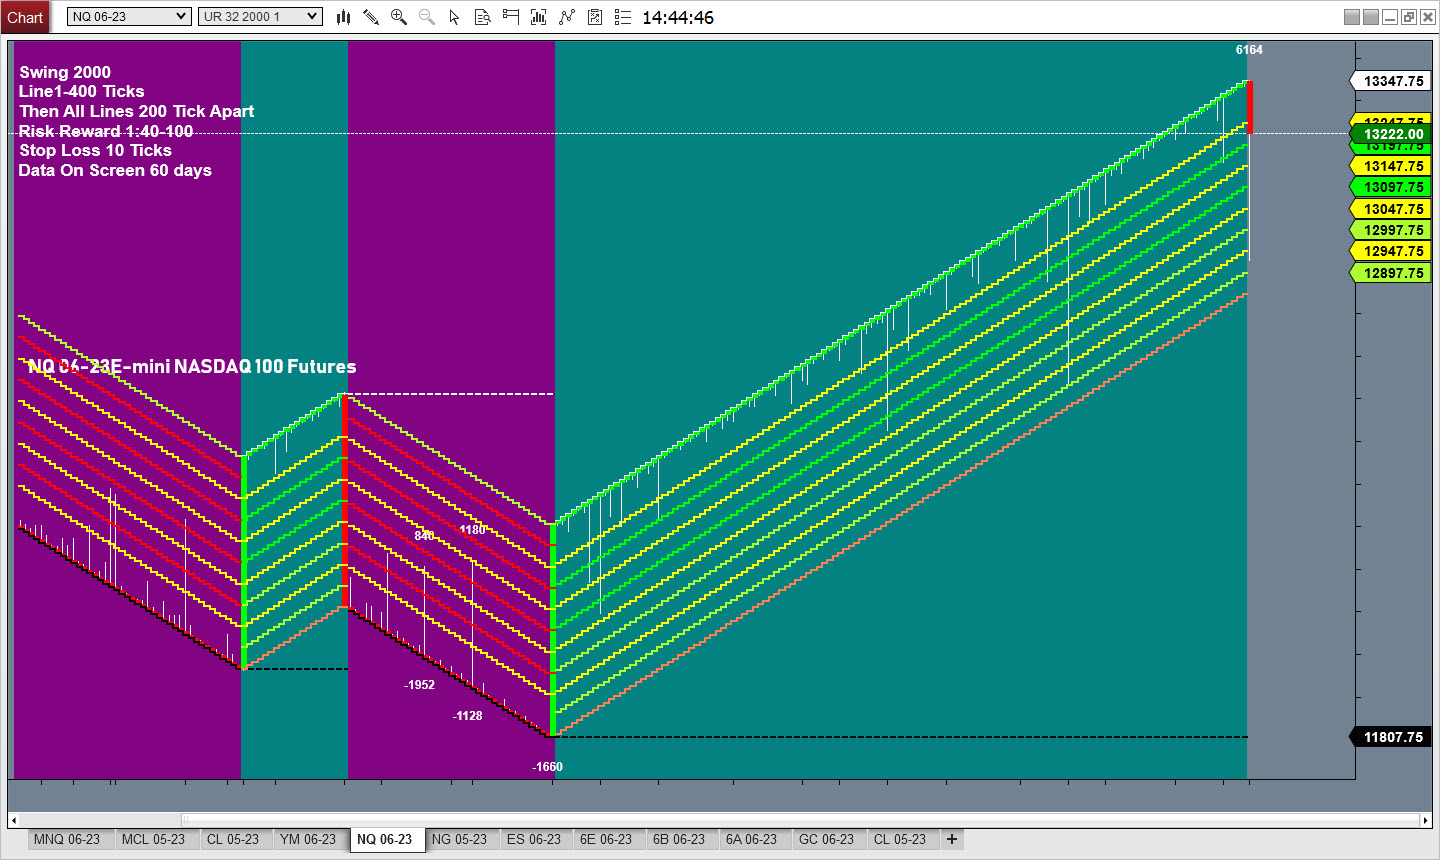
Task: Open the data series bars icon
Action: click(x=538, y=17)
